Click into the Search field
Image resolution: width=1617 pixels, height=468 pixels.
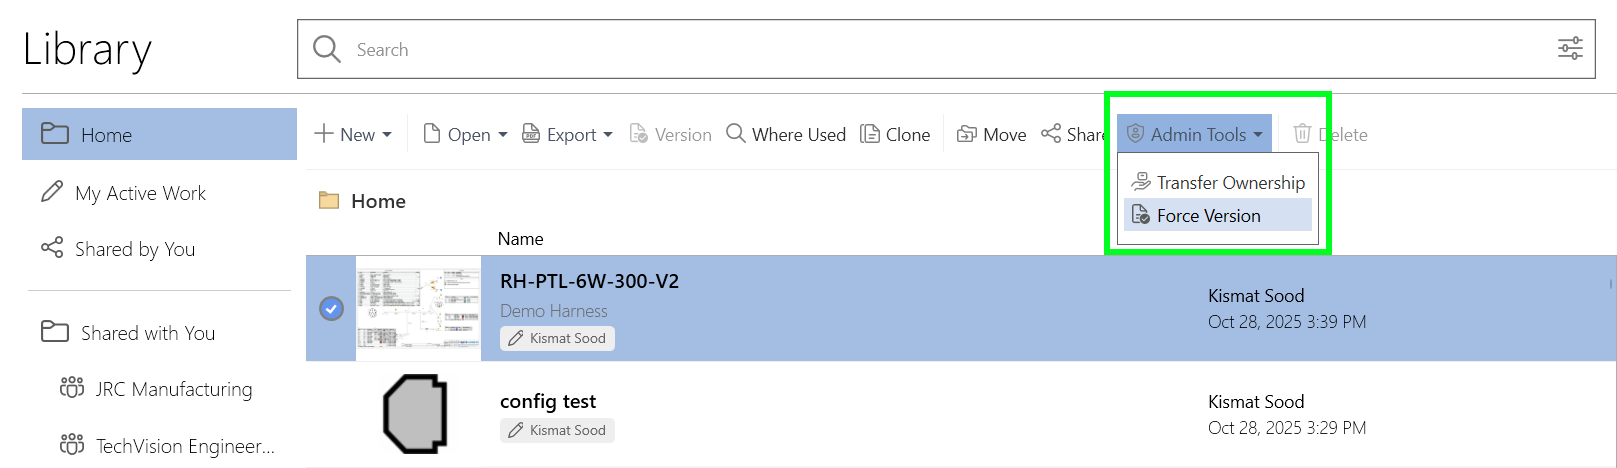[945, 49]
